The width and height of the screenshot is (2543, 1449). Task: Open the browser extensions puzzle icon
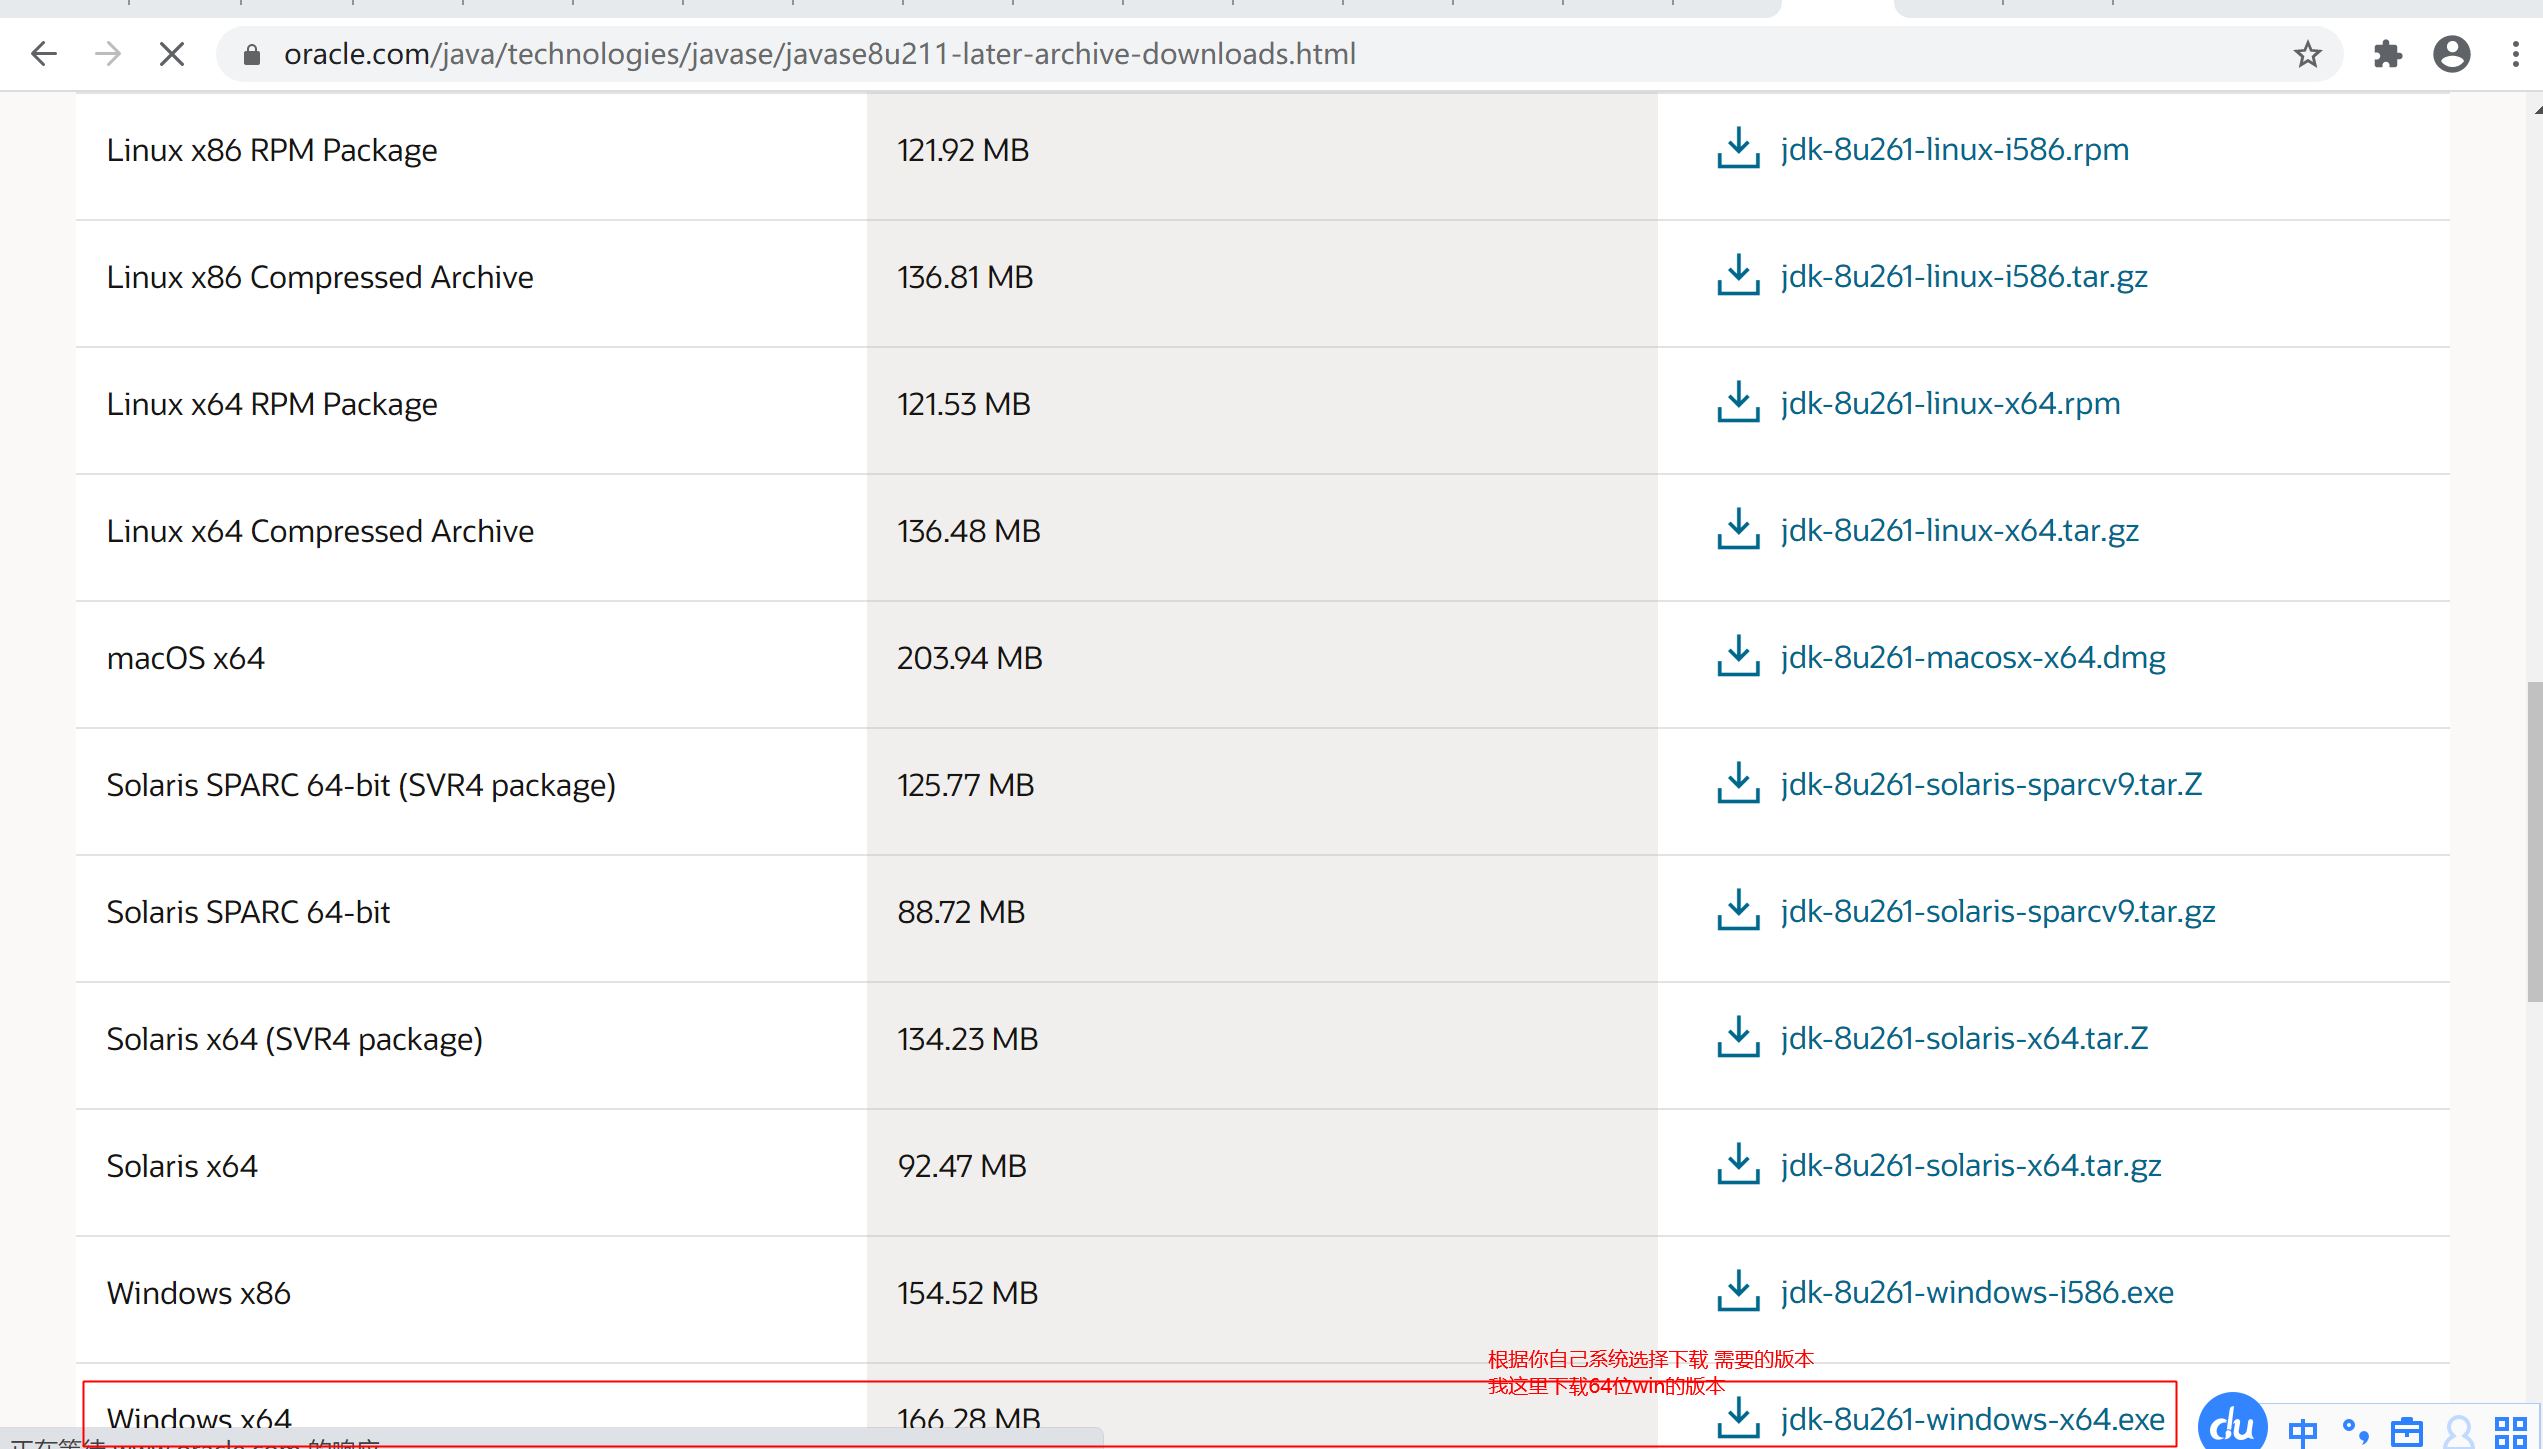[2387, 54]
